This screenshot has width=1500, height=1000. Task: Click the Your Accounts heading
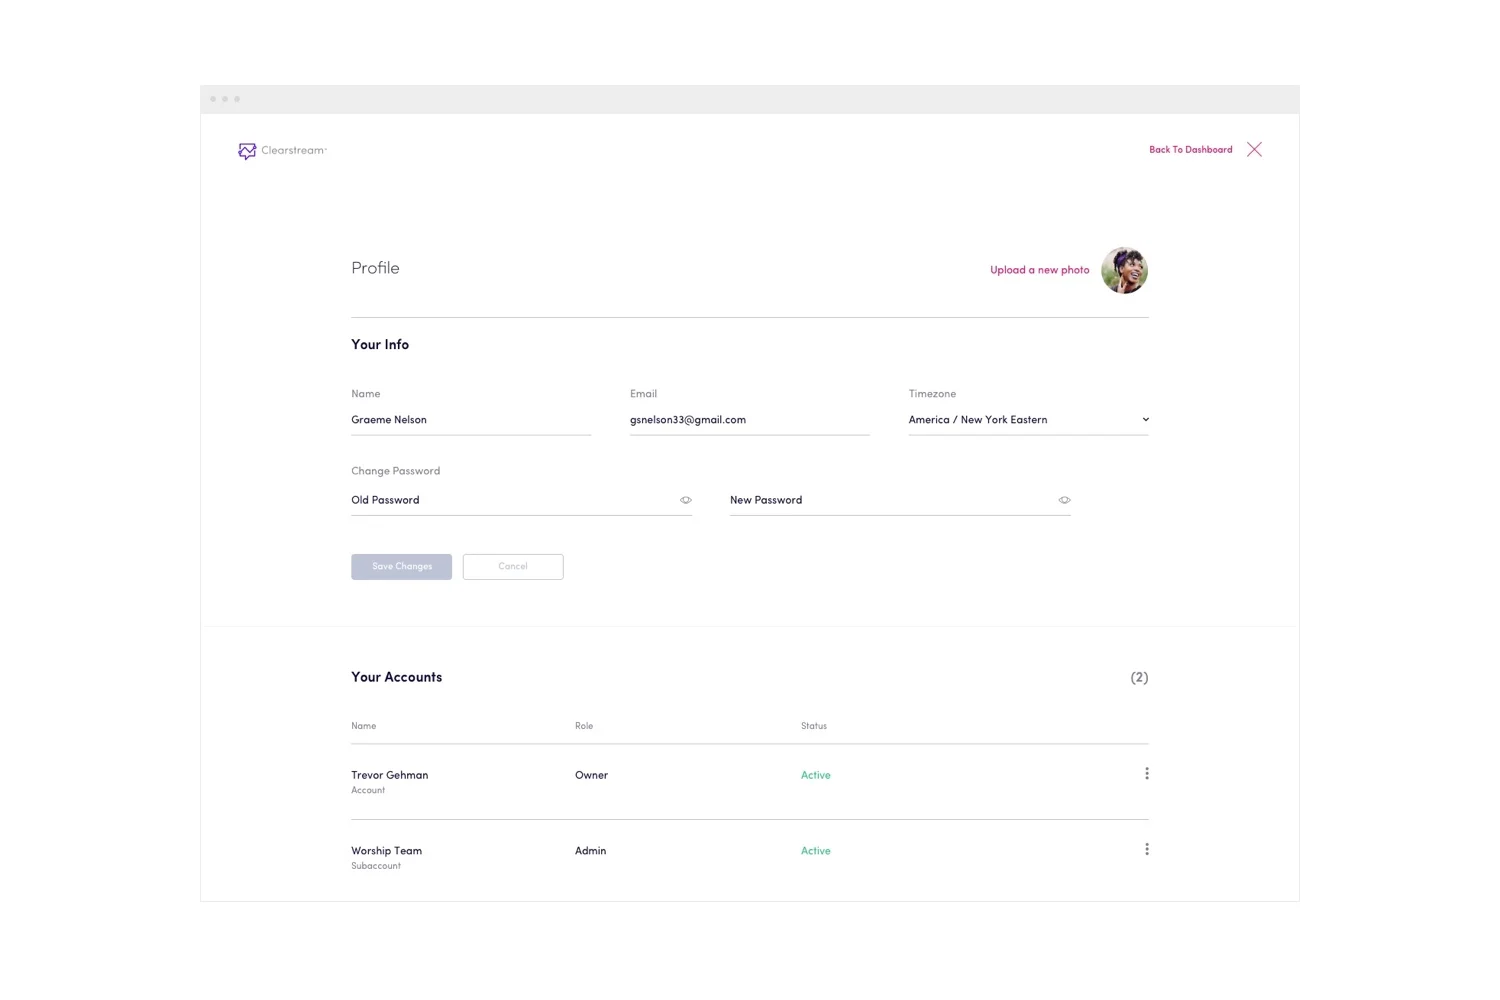(396, 677)
